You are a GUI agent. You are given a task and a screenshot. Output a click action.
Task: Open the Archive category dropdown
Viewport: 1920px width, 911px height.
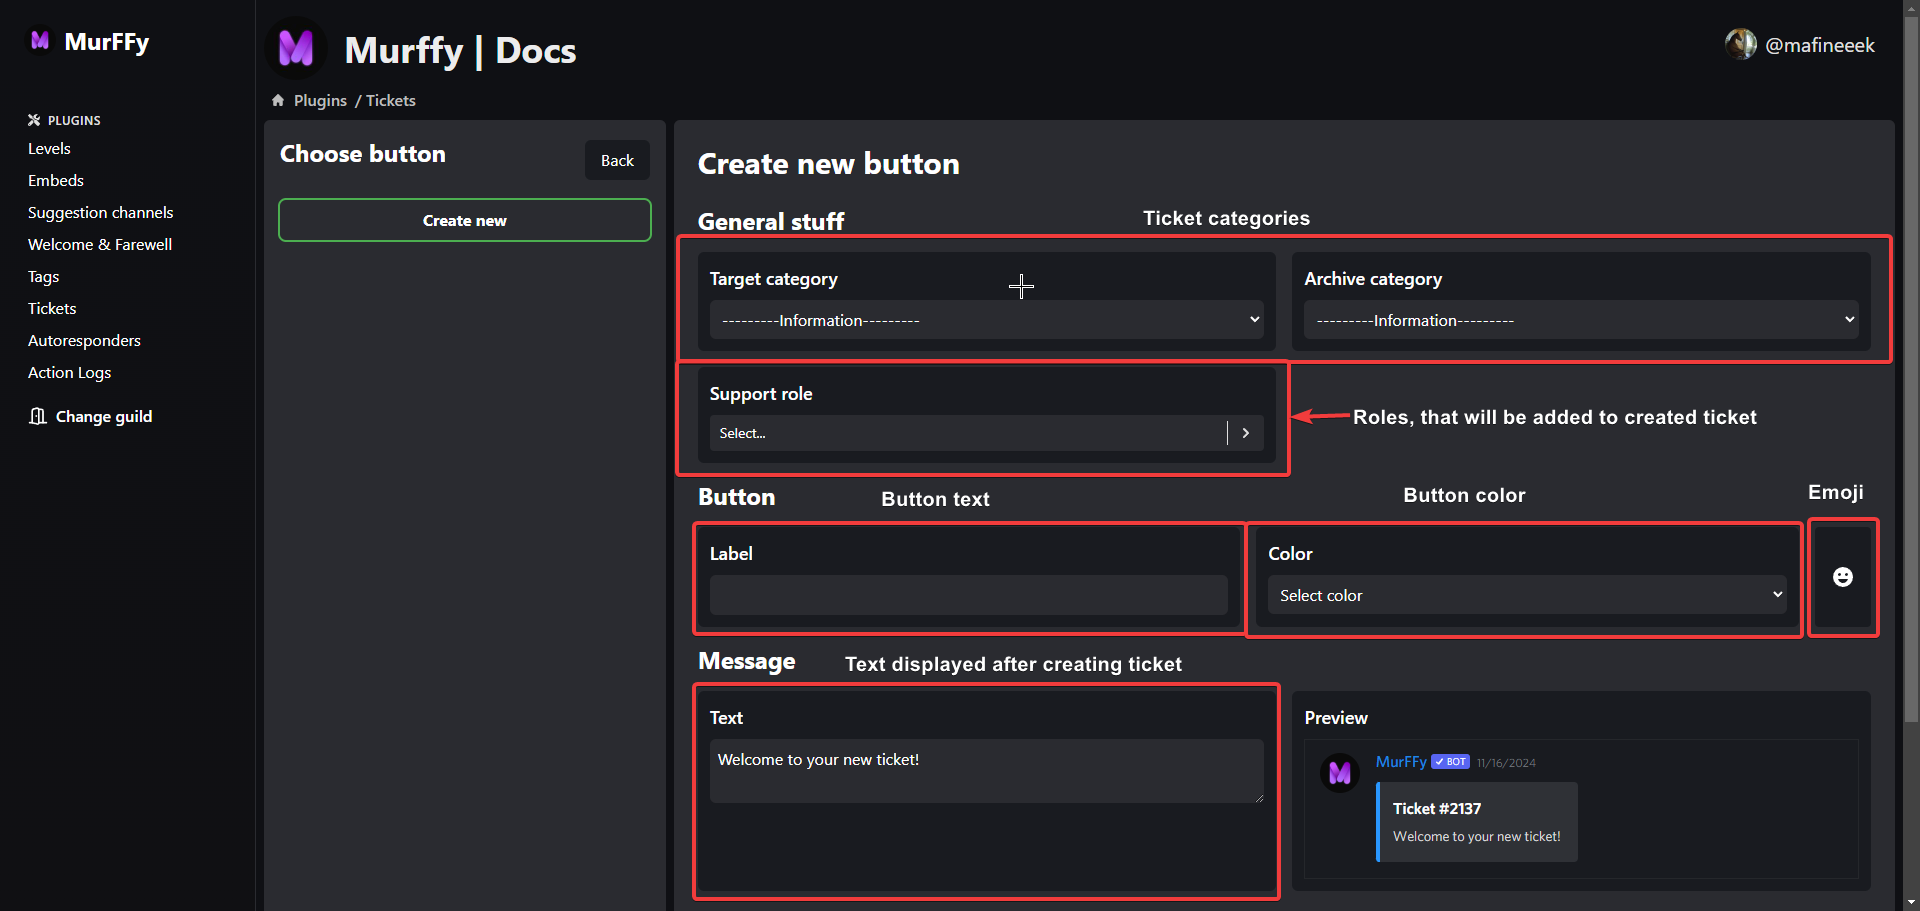click(x=1581, y=320)
